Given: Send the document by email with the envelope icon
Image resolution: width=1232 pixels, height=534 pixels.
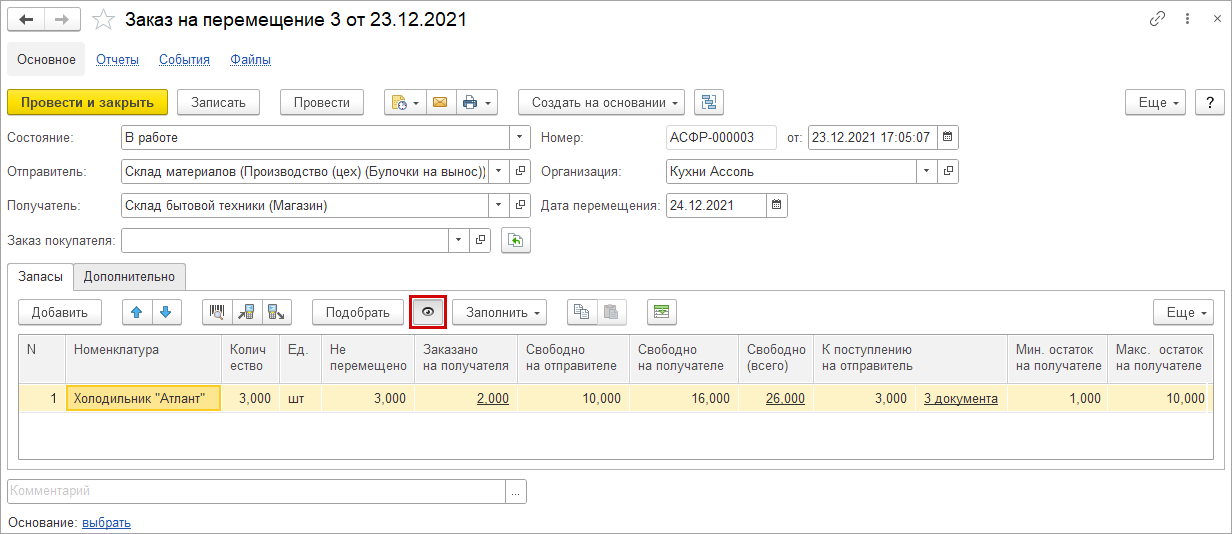Looking at the screenshot, I should click(439, 102).
